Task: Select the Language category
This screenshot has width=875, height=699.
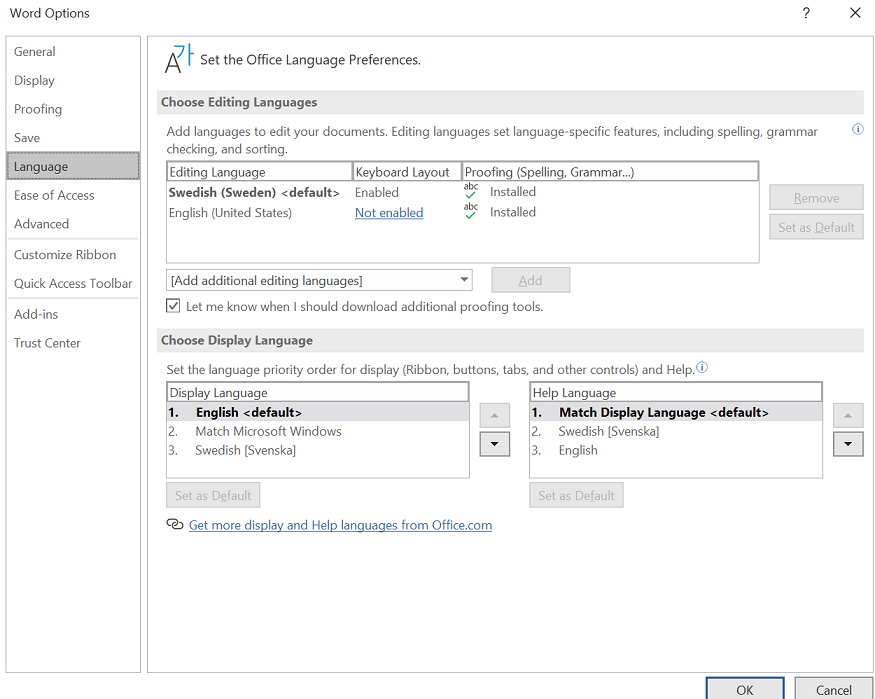Action: (73, 166)
